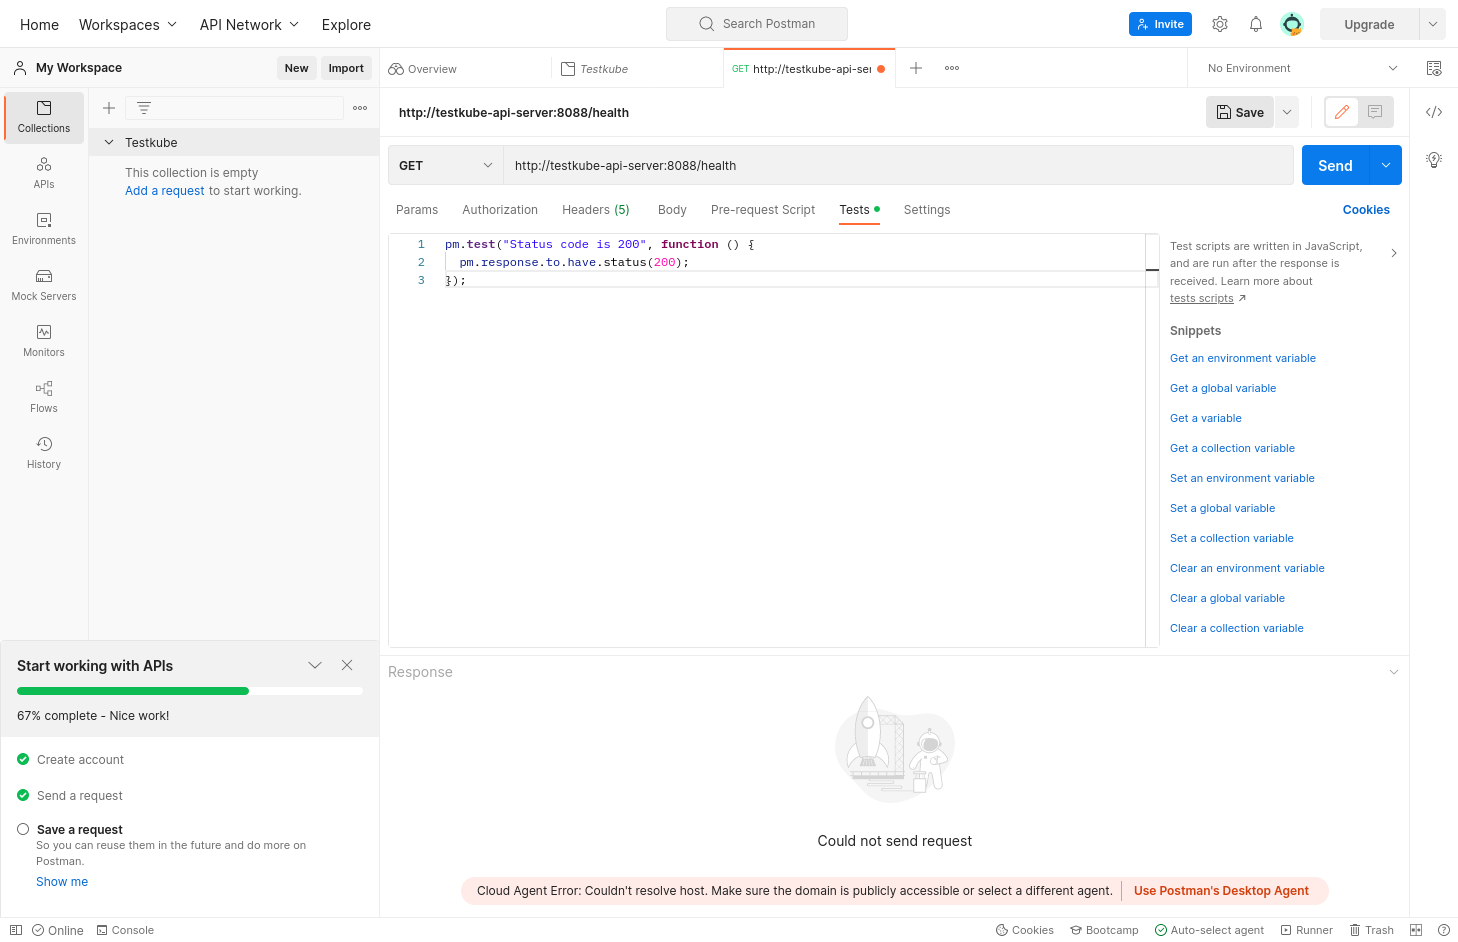1458x942 pixels.
Task: Open the History sidebar panel
Action: pyautogui.click(x=44, y=452)
